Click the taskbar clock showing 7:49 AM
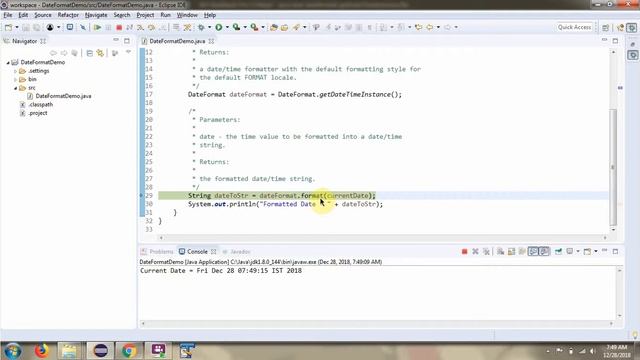 click(616, 347)
